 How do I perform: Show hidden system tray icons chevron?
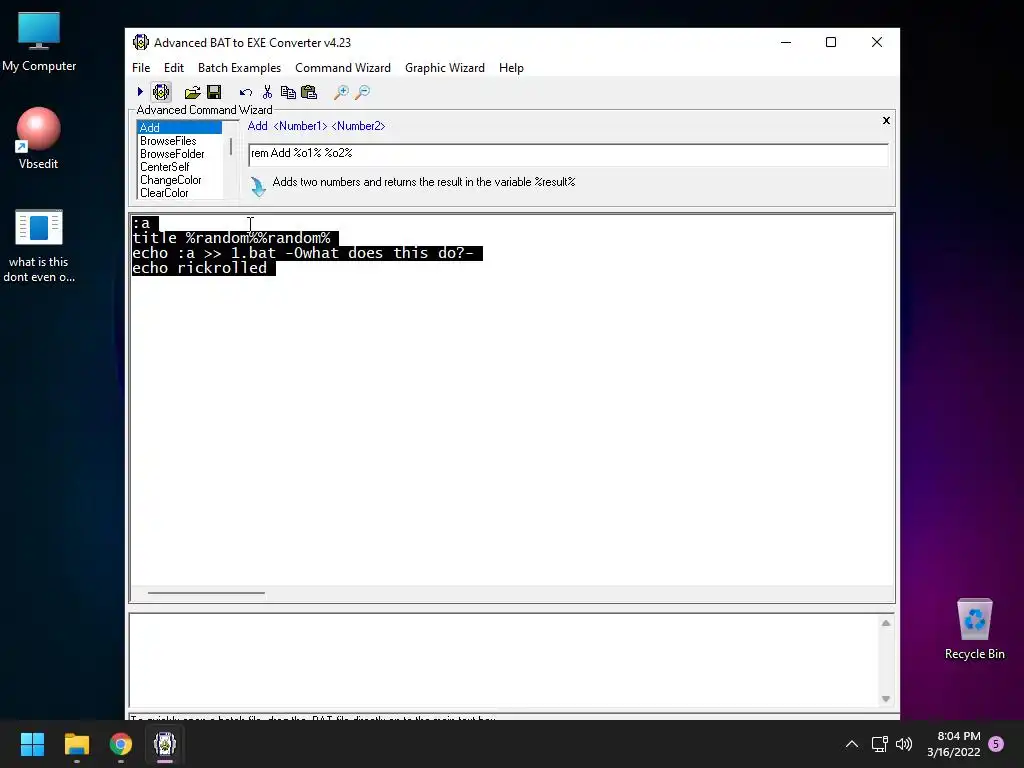[x=852, y=744]
